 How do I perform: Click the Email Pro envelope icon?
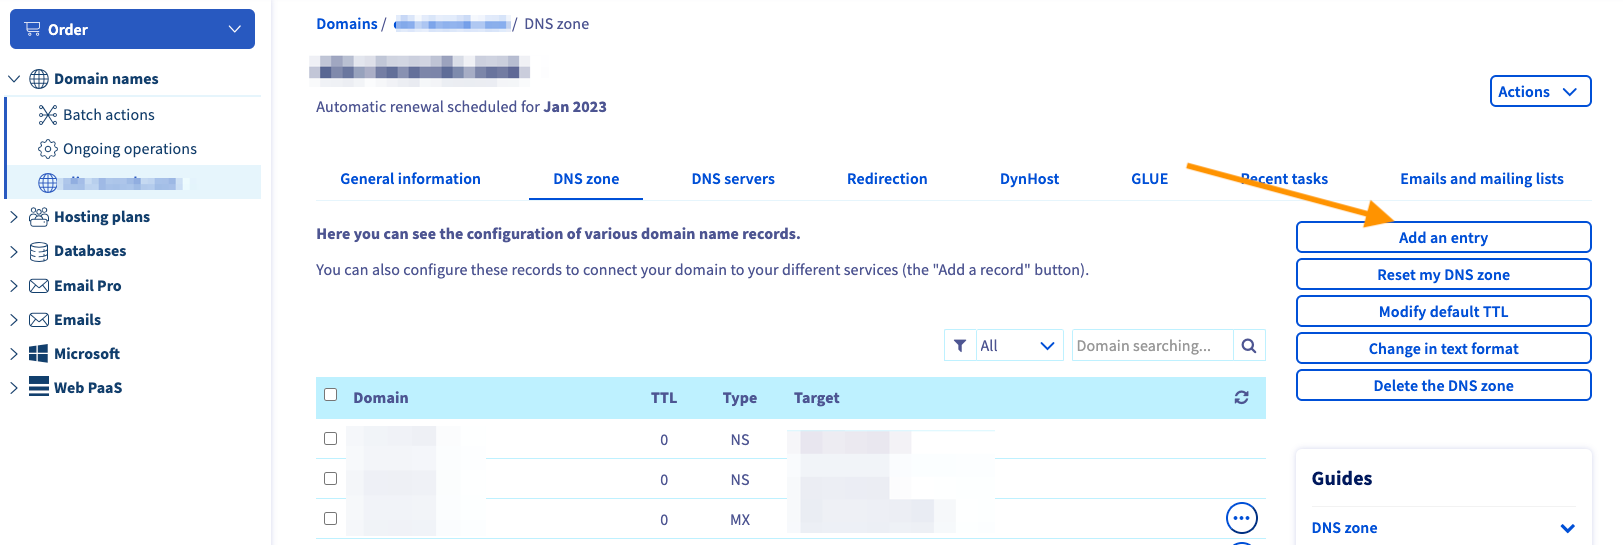(39, 286)
